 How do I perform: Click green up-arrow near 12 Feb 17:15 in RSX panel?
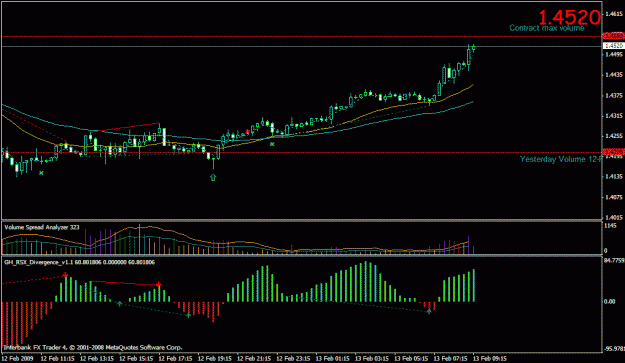point(189,315)
